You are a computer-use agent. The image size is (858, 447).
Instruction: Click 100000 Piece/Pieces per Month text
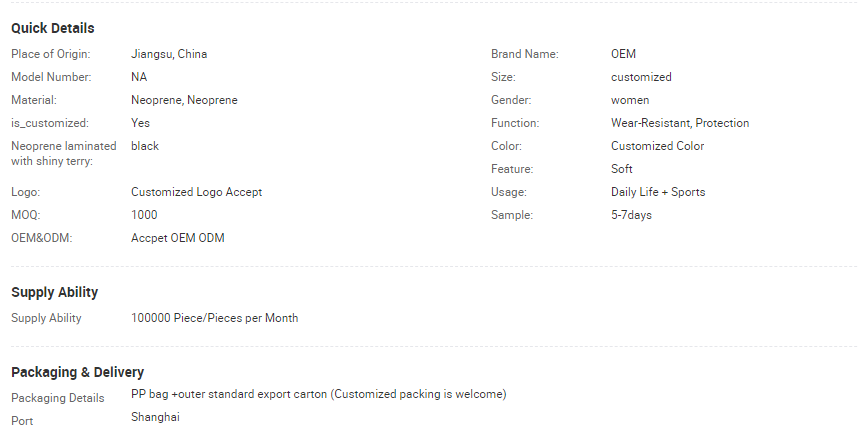[214, 318]
